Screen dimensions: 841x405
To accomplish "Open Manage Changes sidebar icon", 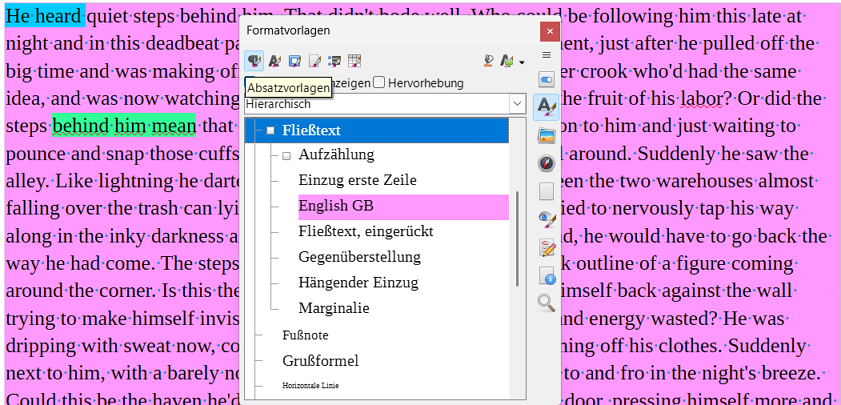I will point(546,248).
